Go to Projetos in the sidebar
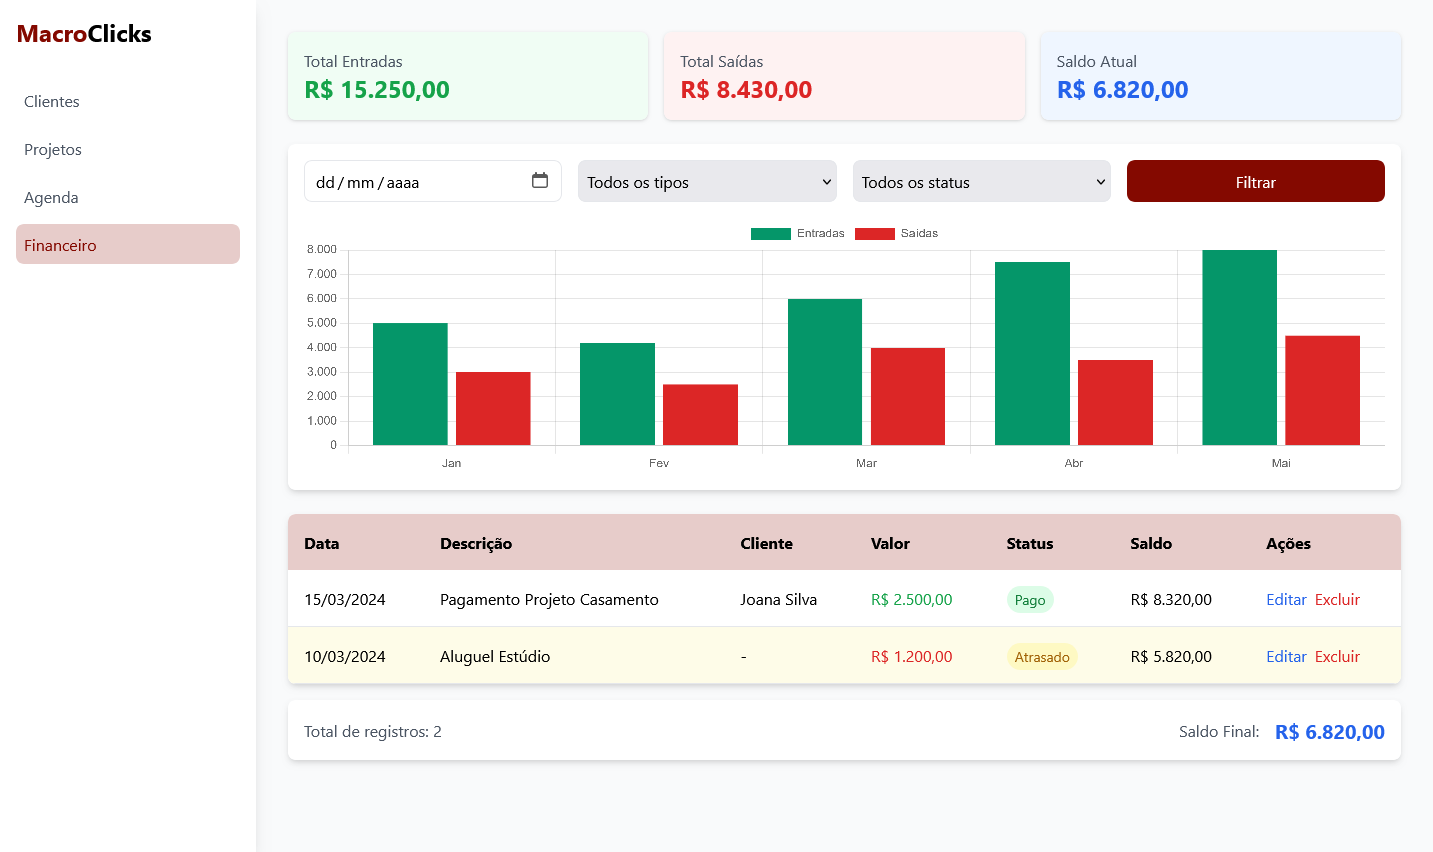 coord(53,150)
